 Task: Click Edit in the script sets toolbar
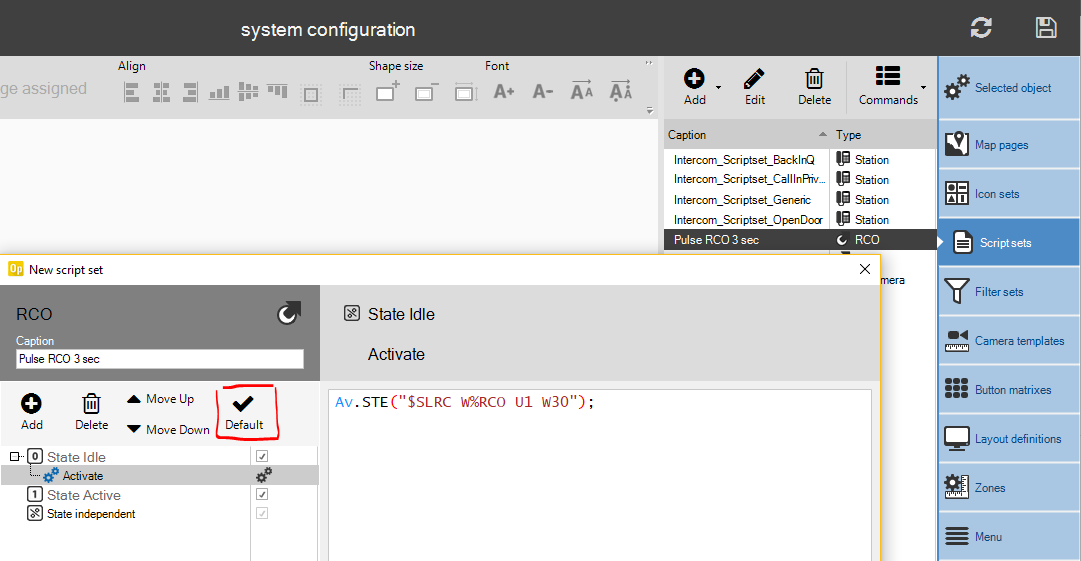pyautogui.click(x=754, y=87)
